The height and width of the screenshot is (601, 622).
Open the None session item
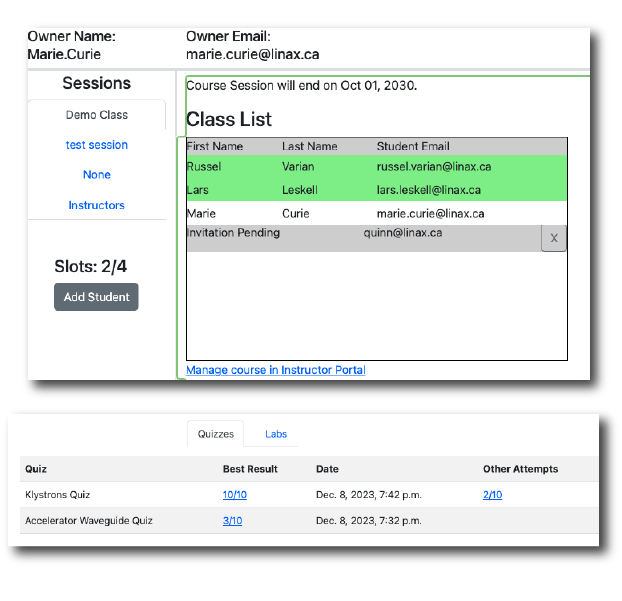click(x=97, y=175)
